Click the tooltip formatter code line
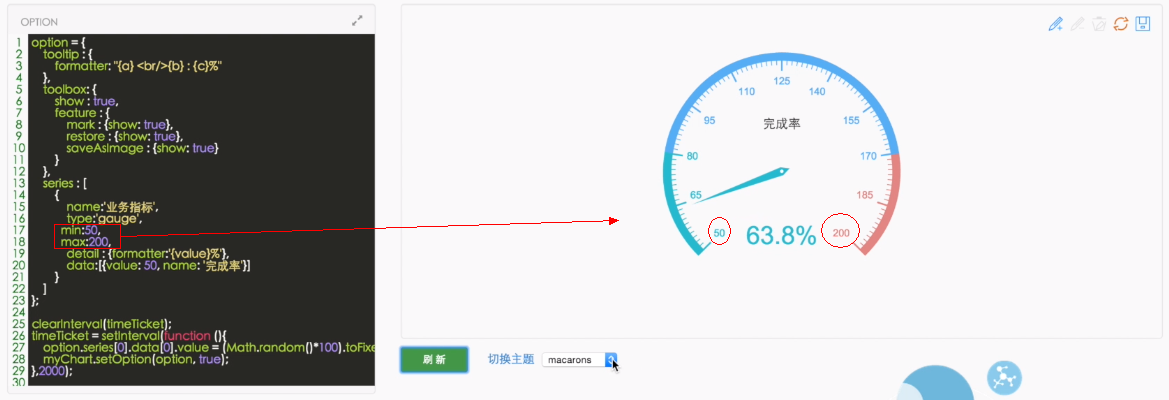 click(139, 66)
